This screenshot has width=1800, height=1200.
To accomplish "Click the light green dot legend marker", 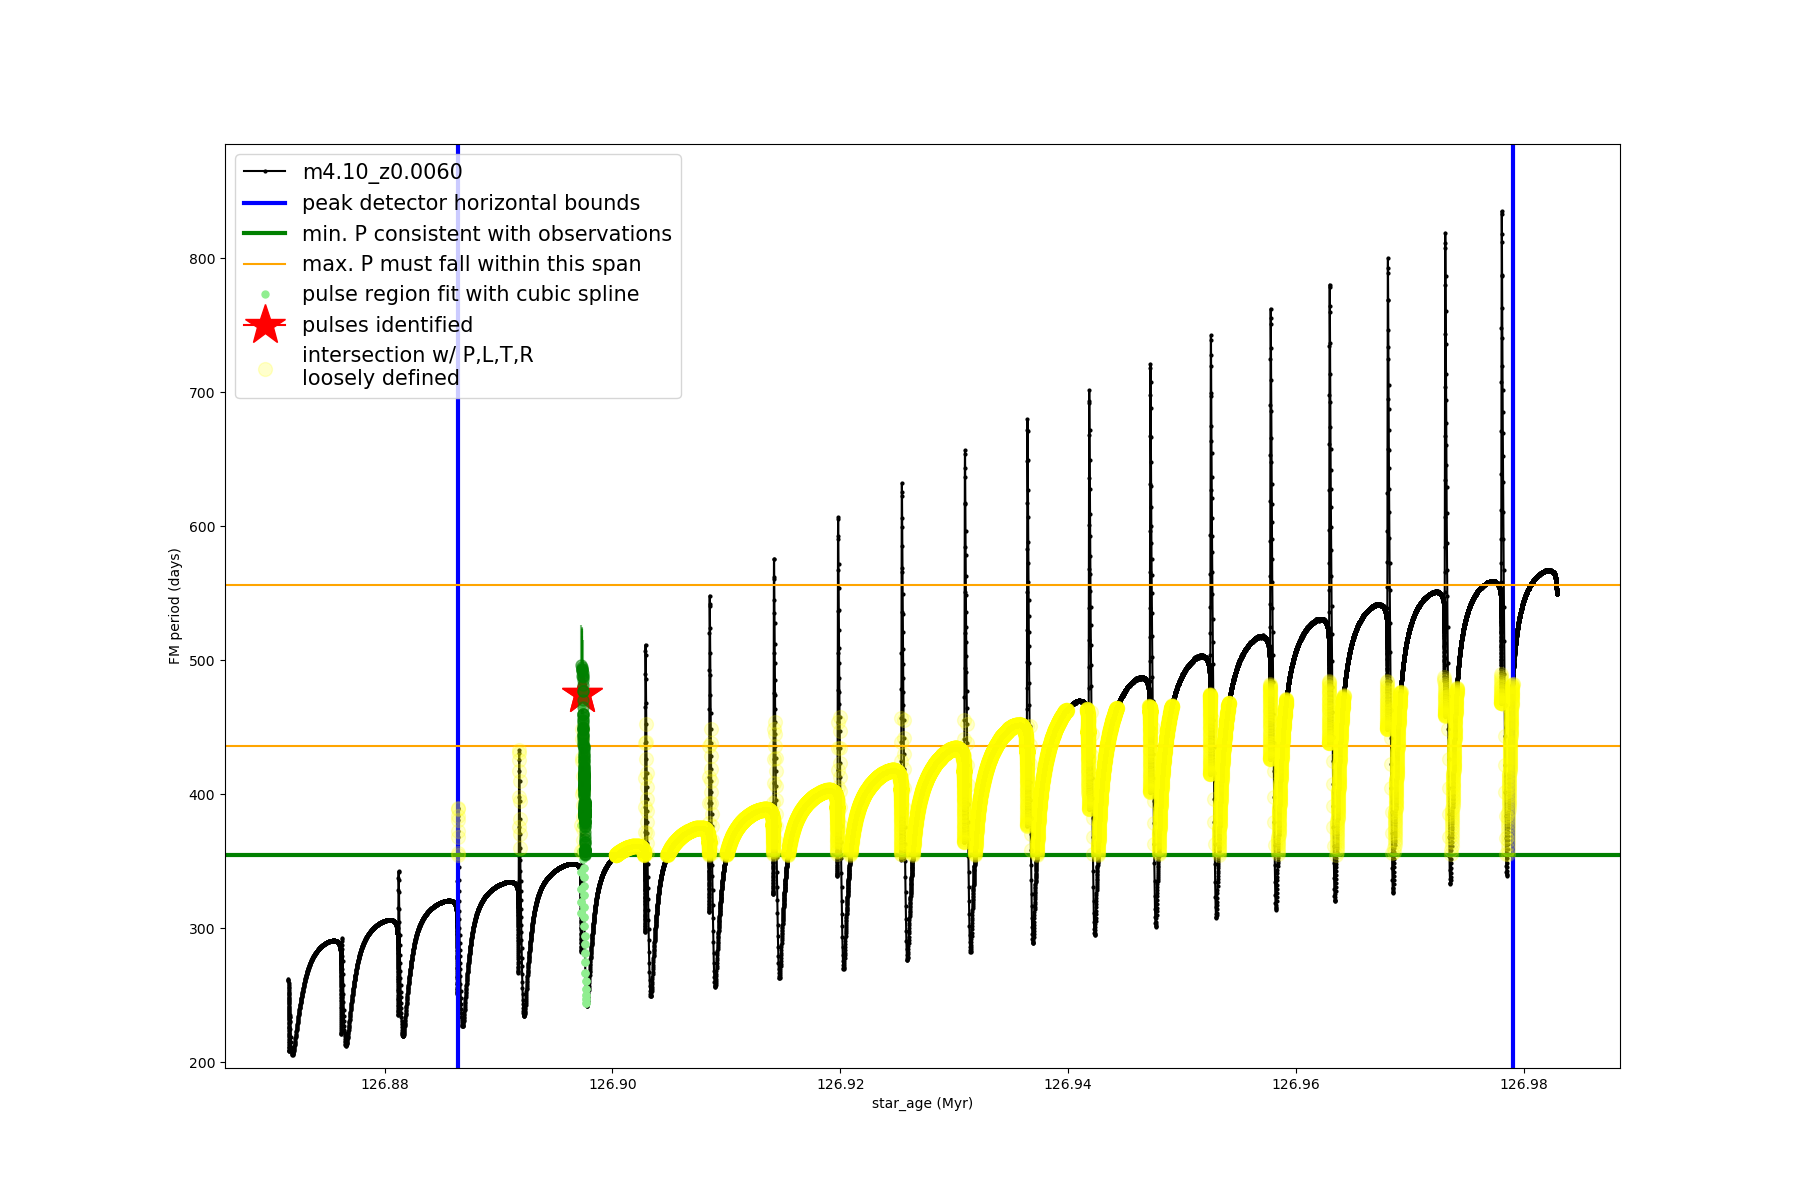I will pyautogui.click(x=265, y=294).
